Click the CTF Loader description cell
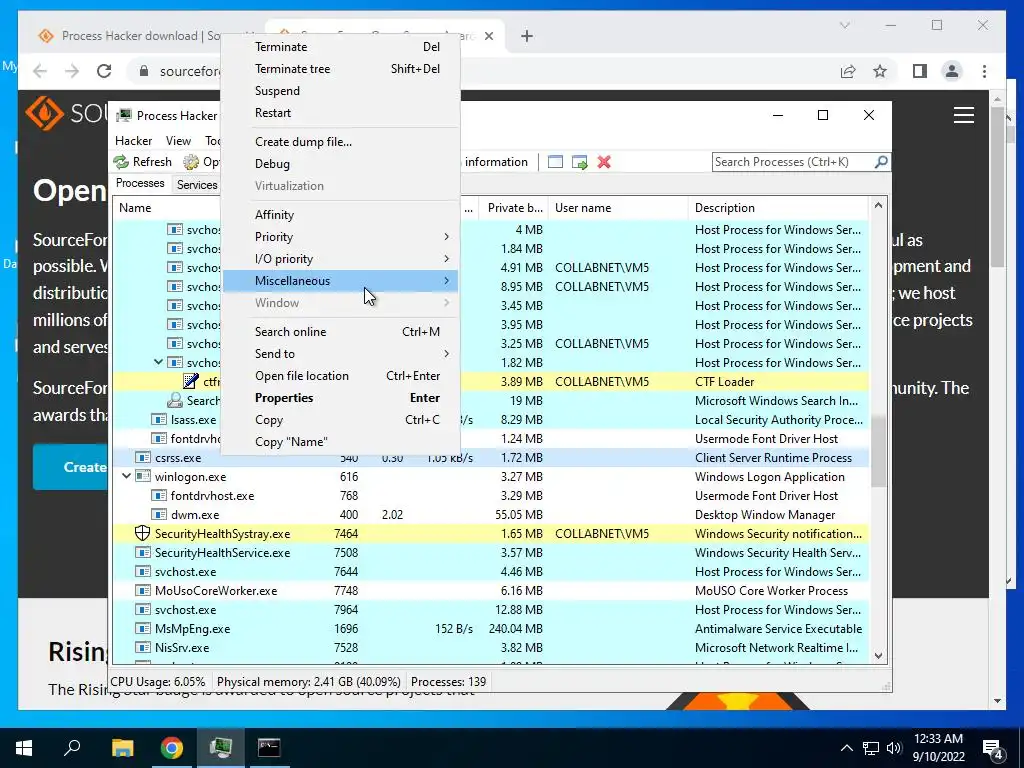This screenshot has height=768, width=1024. [x=725, y=381]
